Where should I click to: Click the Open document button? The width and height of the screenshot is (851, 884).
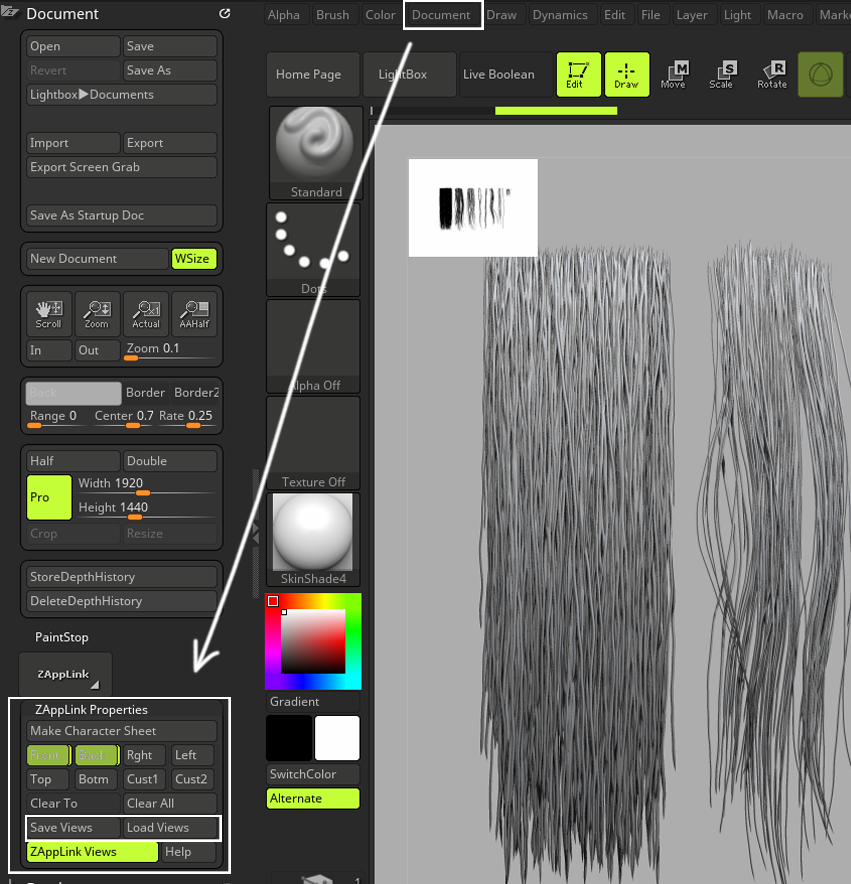pyautogui.click(x=73, y=46)
